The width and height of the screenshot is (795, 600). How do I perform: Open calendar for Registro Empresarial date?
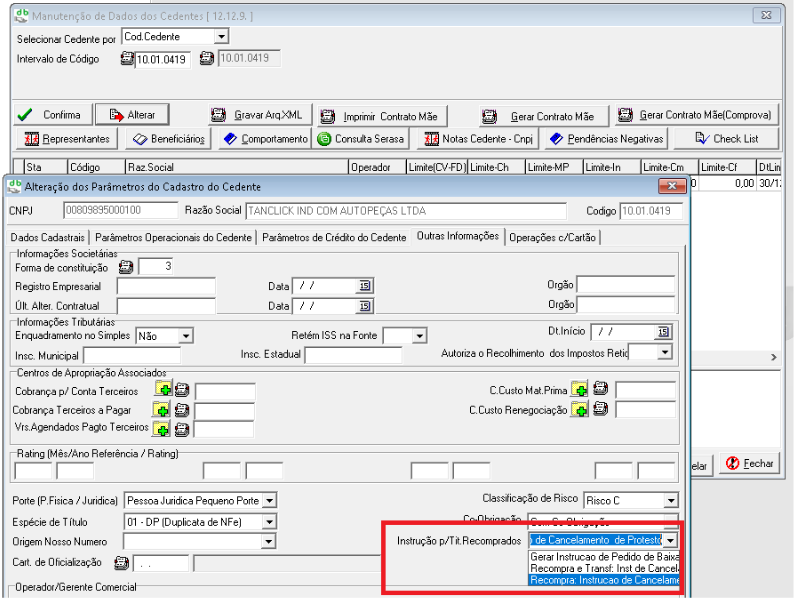pos(365,286)
